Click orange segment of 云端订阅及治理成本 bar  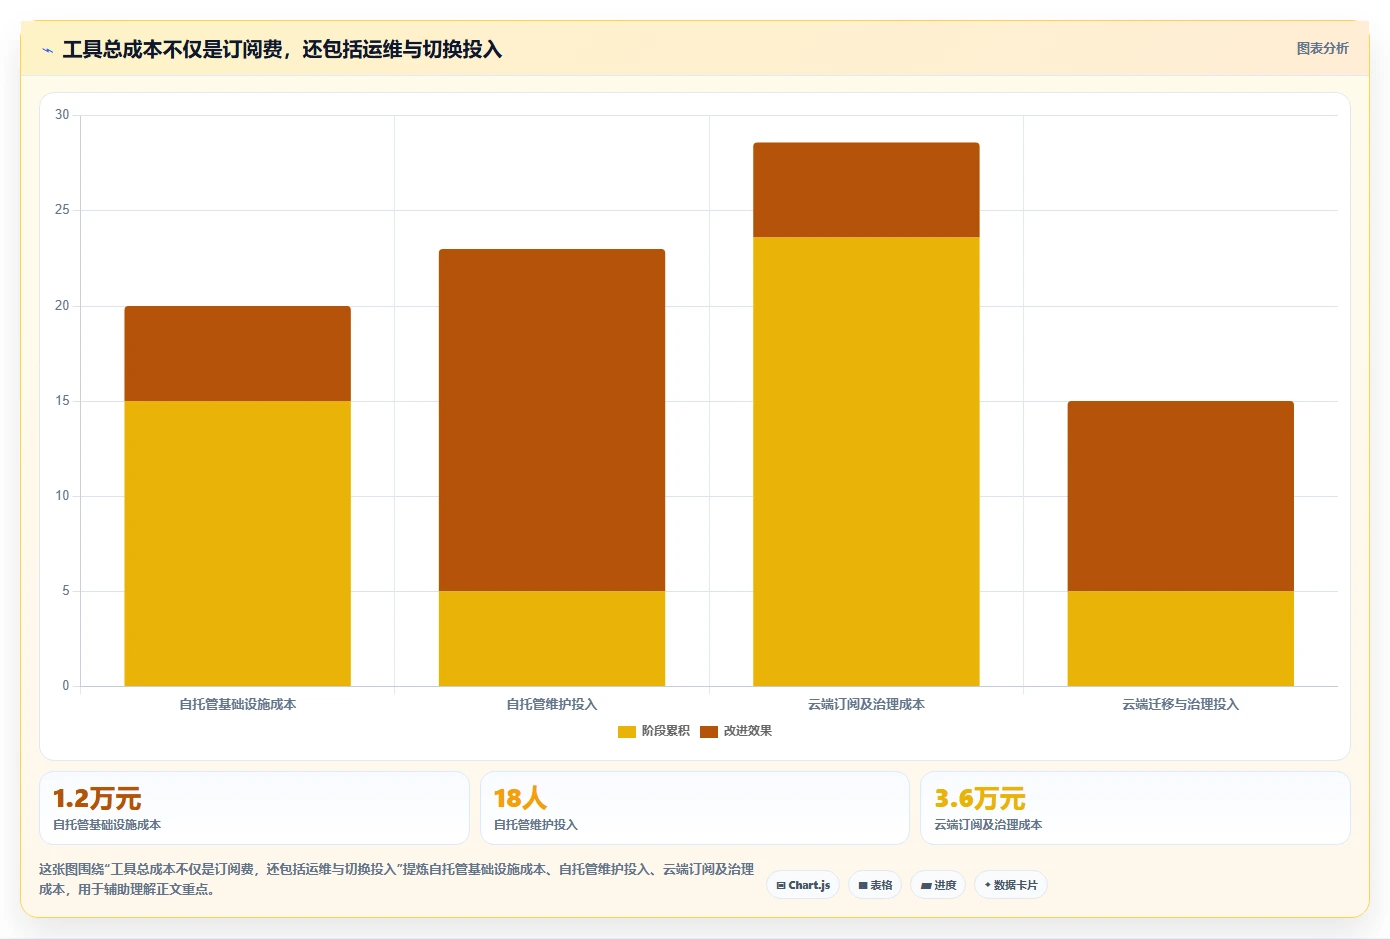pos(866,190)
